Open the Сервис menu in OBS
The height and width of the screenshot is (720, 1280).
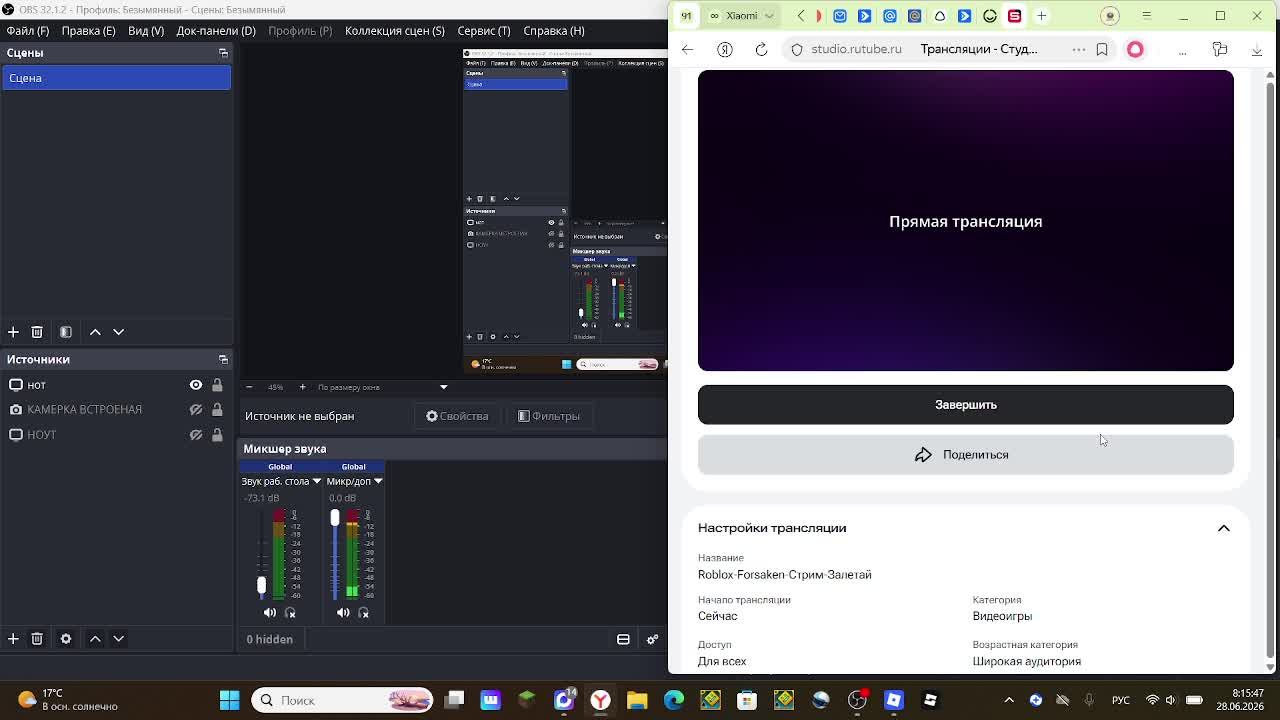pyautogui.click(x=484, y=30)
